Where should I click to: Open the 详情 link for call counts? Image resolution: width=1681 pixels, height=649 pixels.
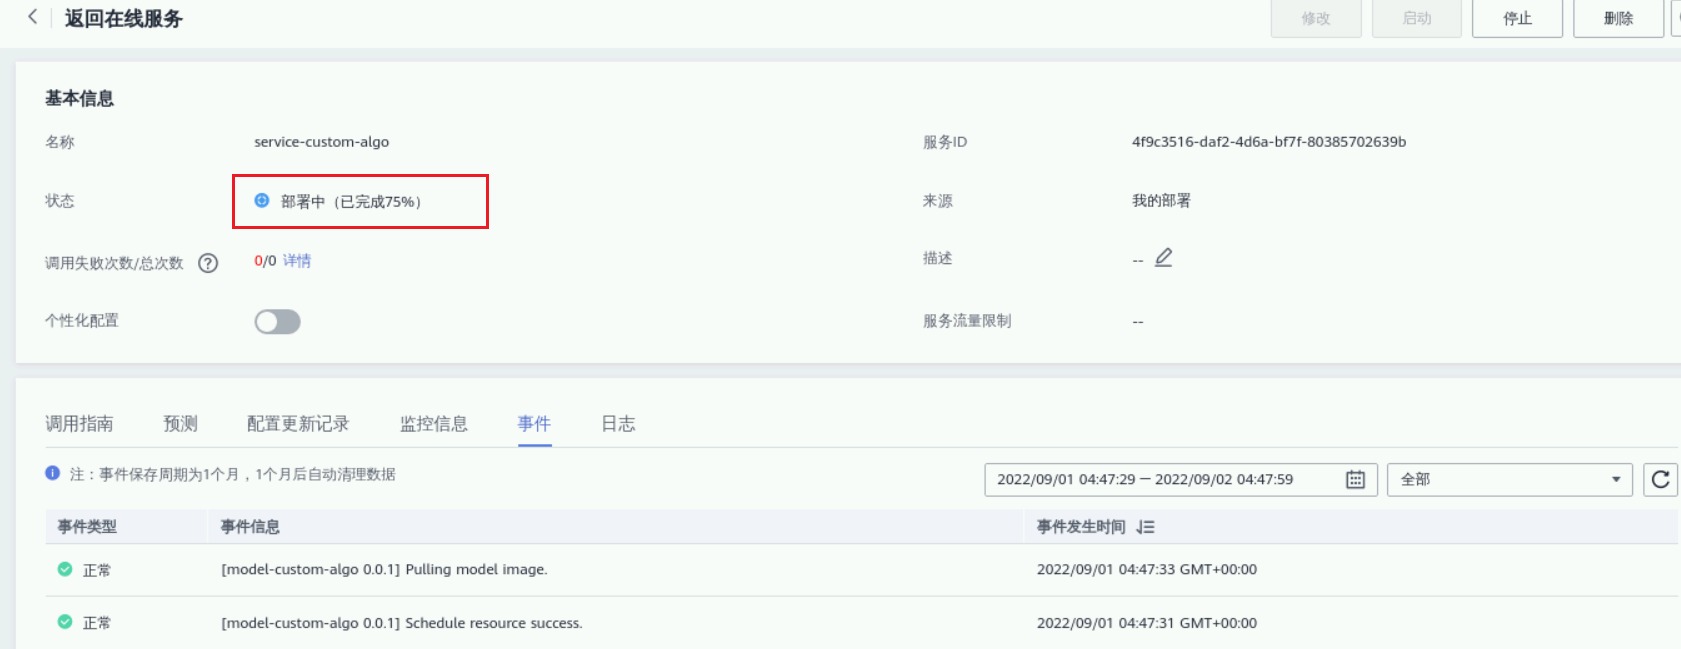click(x=297, y=261)
